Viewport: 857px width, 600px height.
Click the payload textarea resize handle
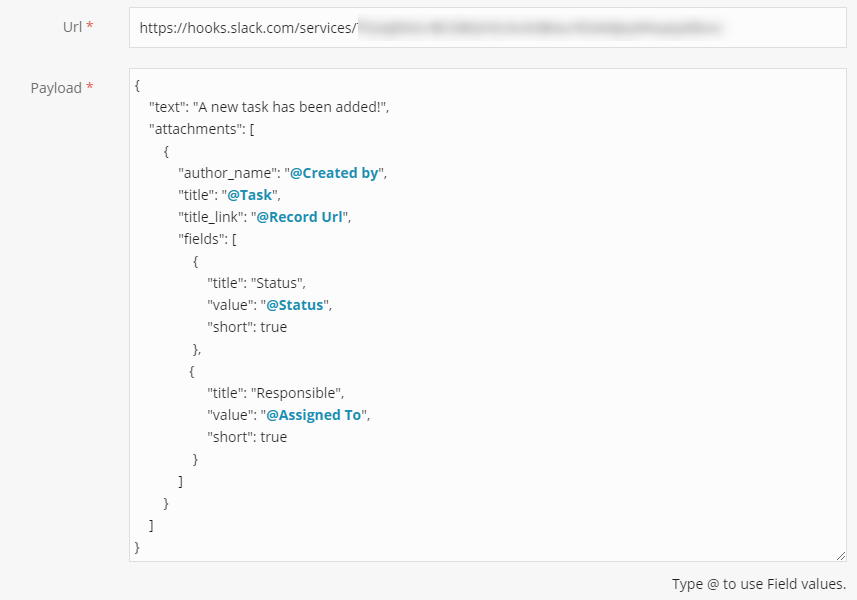[x=840, y=555]
